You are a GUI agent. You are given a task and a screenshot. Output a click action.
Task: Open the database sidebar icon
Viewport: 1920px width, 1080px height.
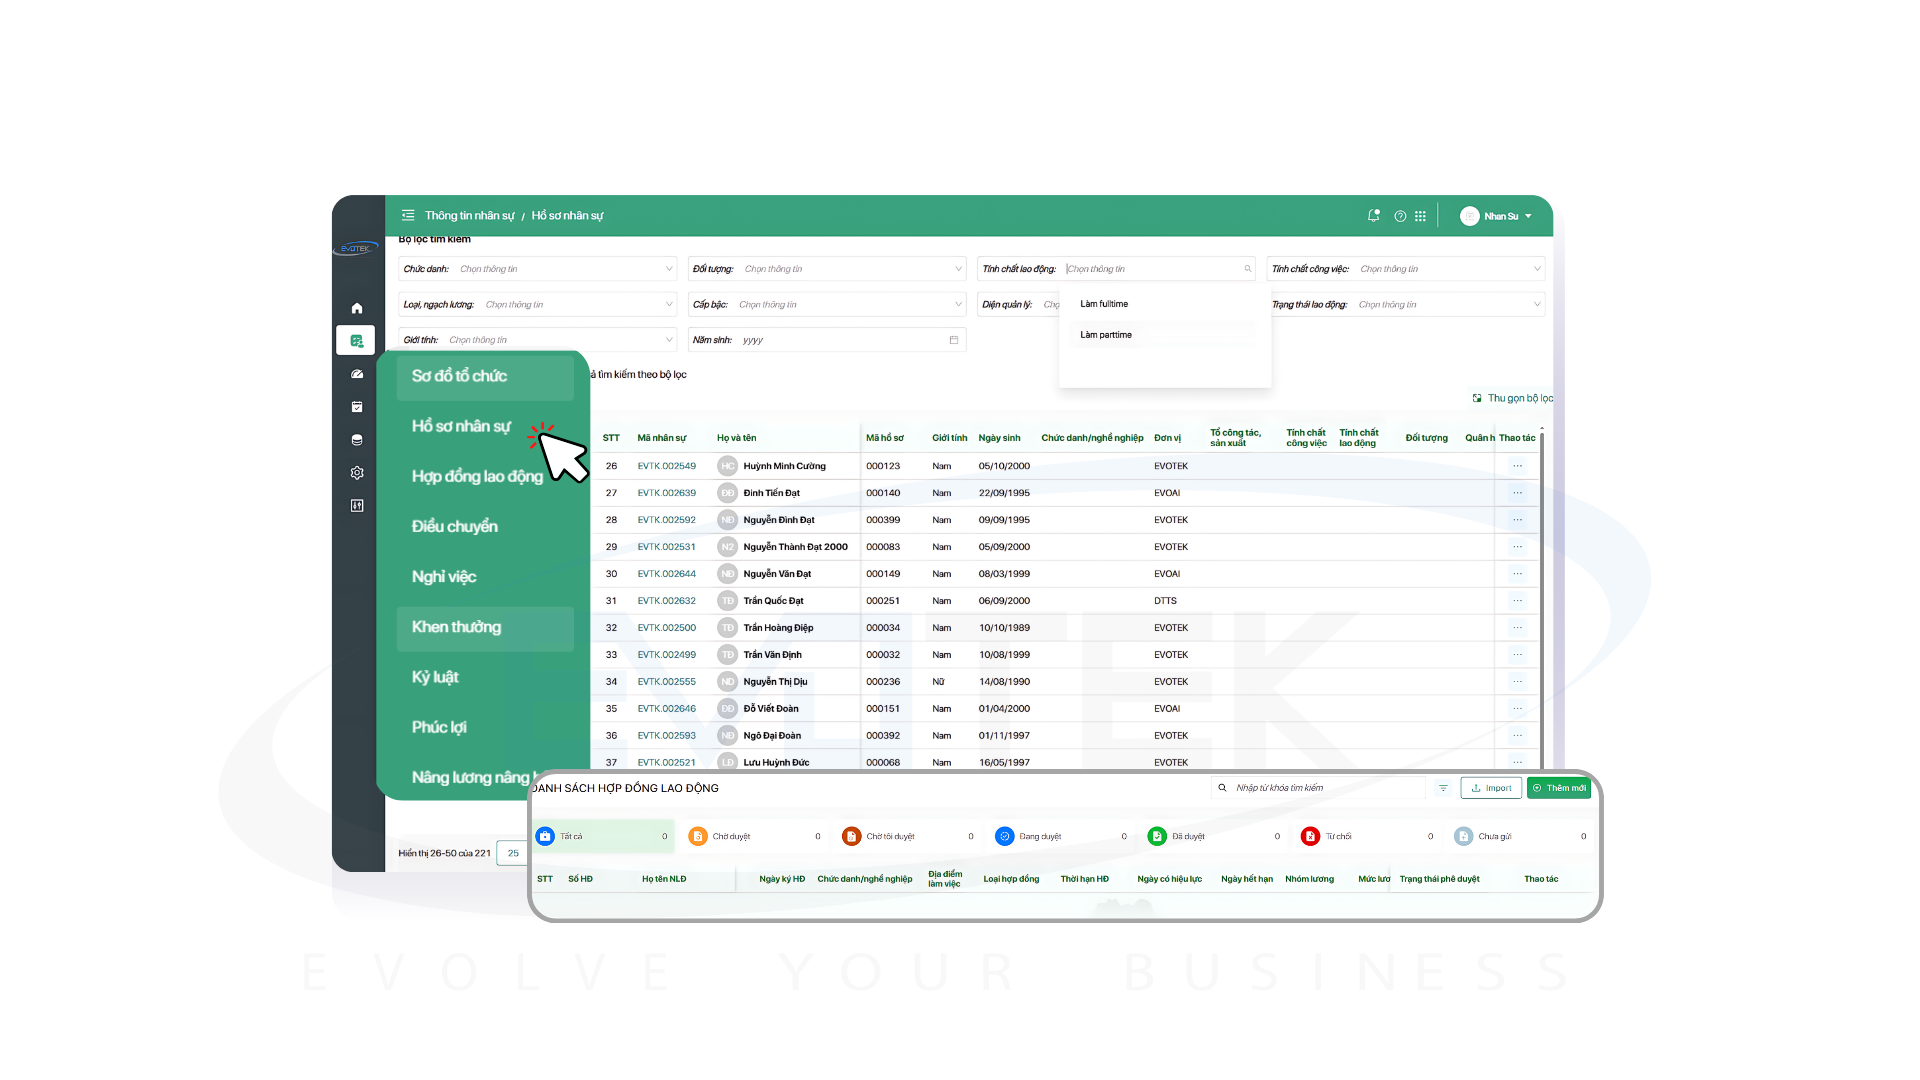tap(357, 440)
